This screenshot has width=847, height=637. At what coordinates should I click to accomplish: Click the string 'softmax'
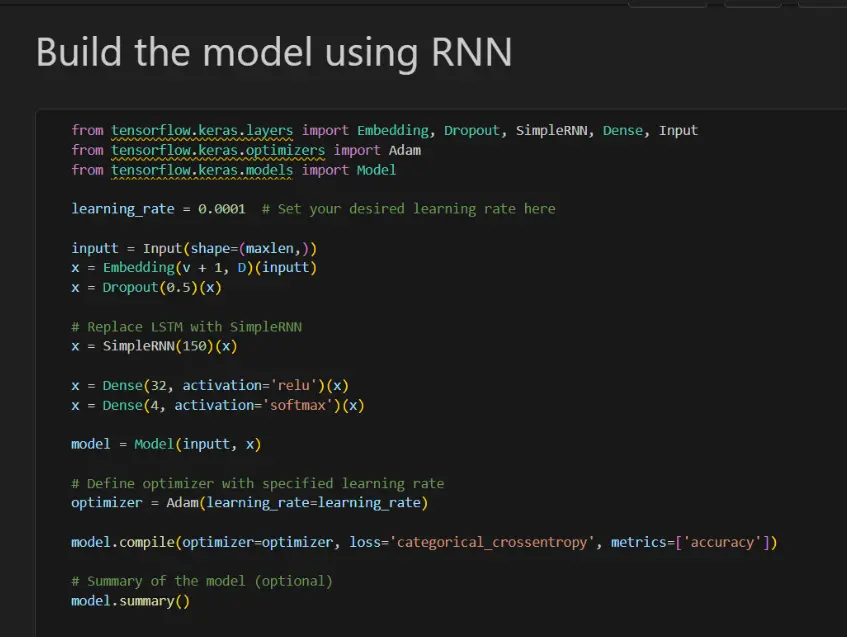coord(298,405)
